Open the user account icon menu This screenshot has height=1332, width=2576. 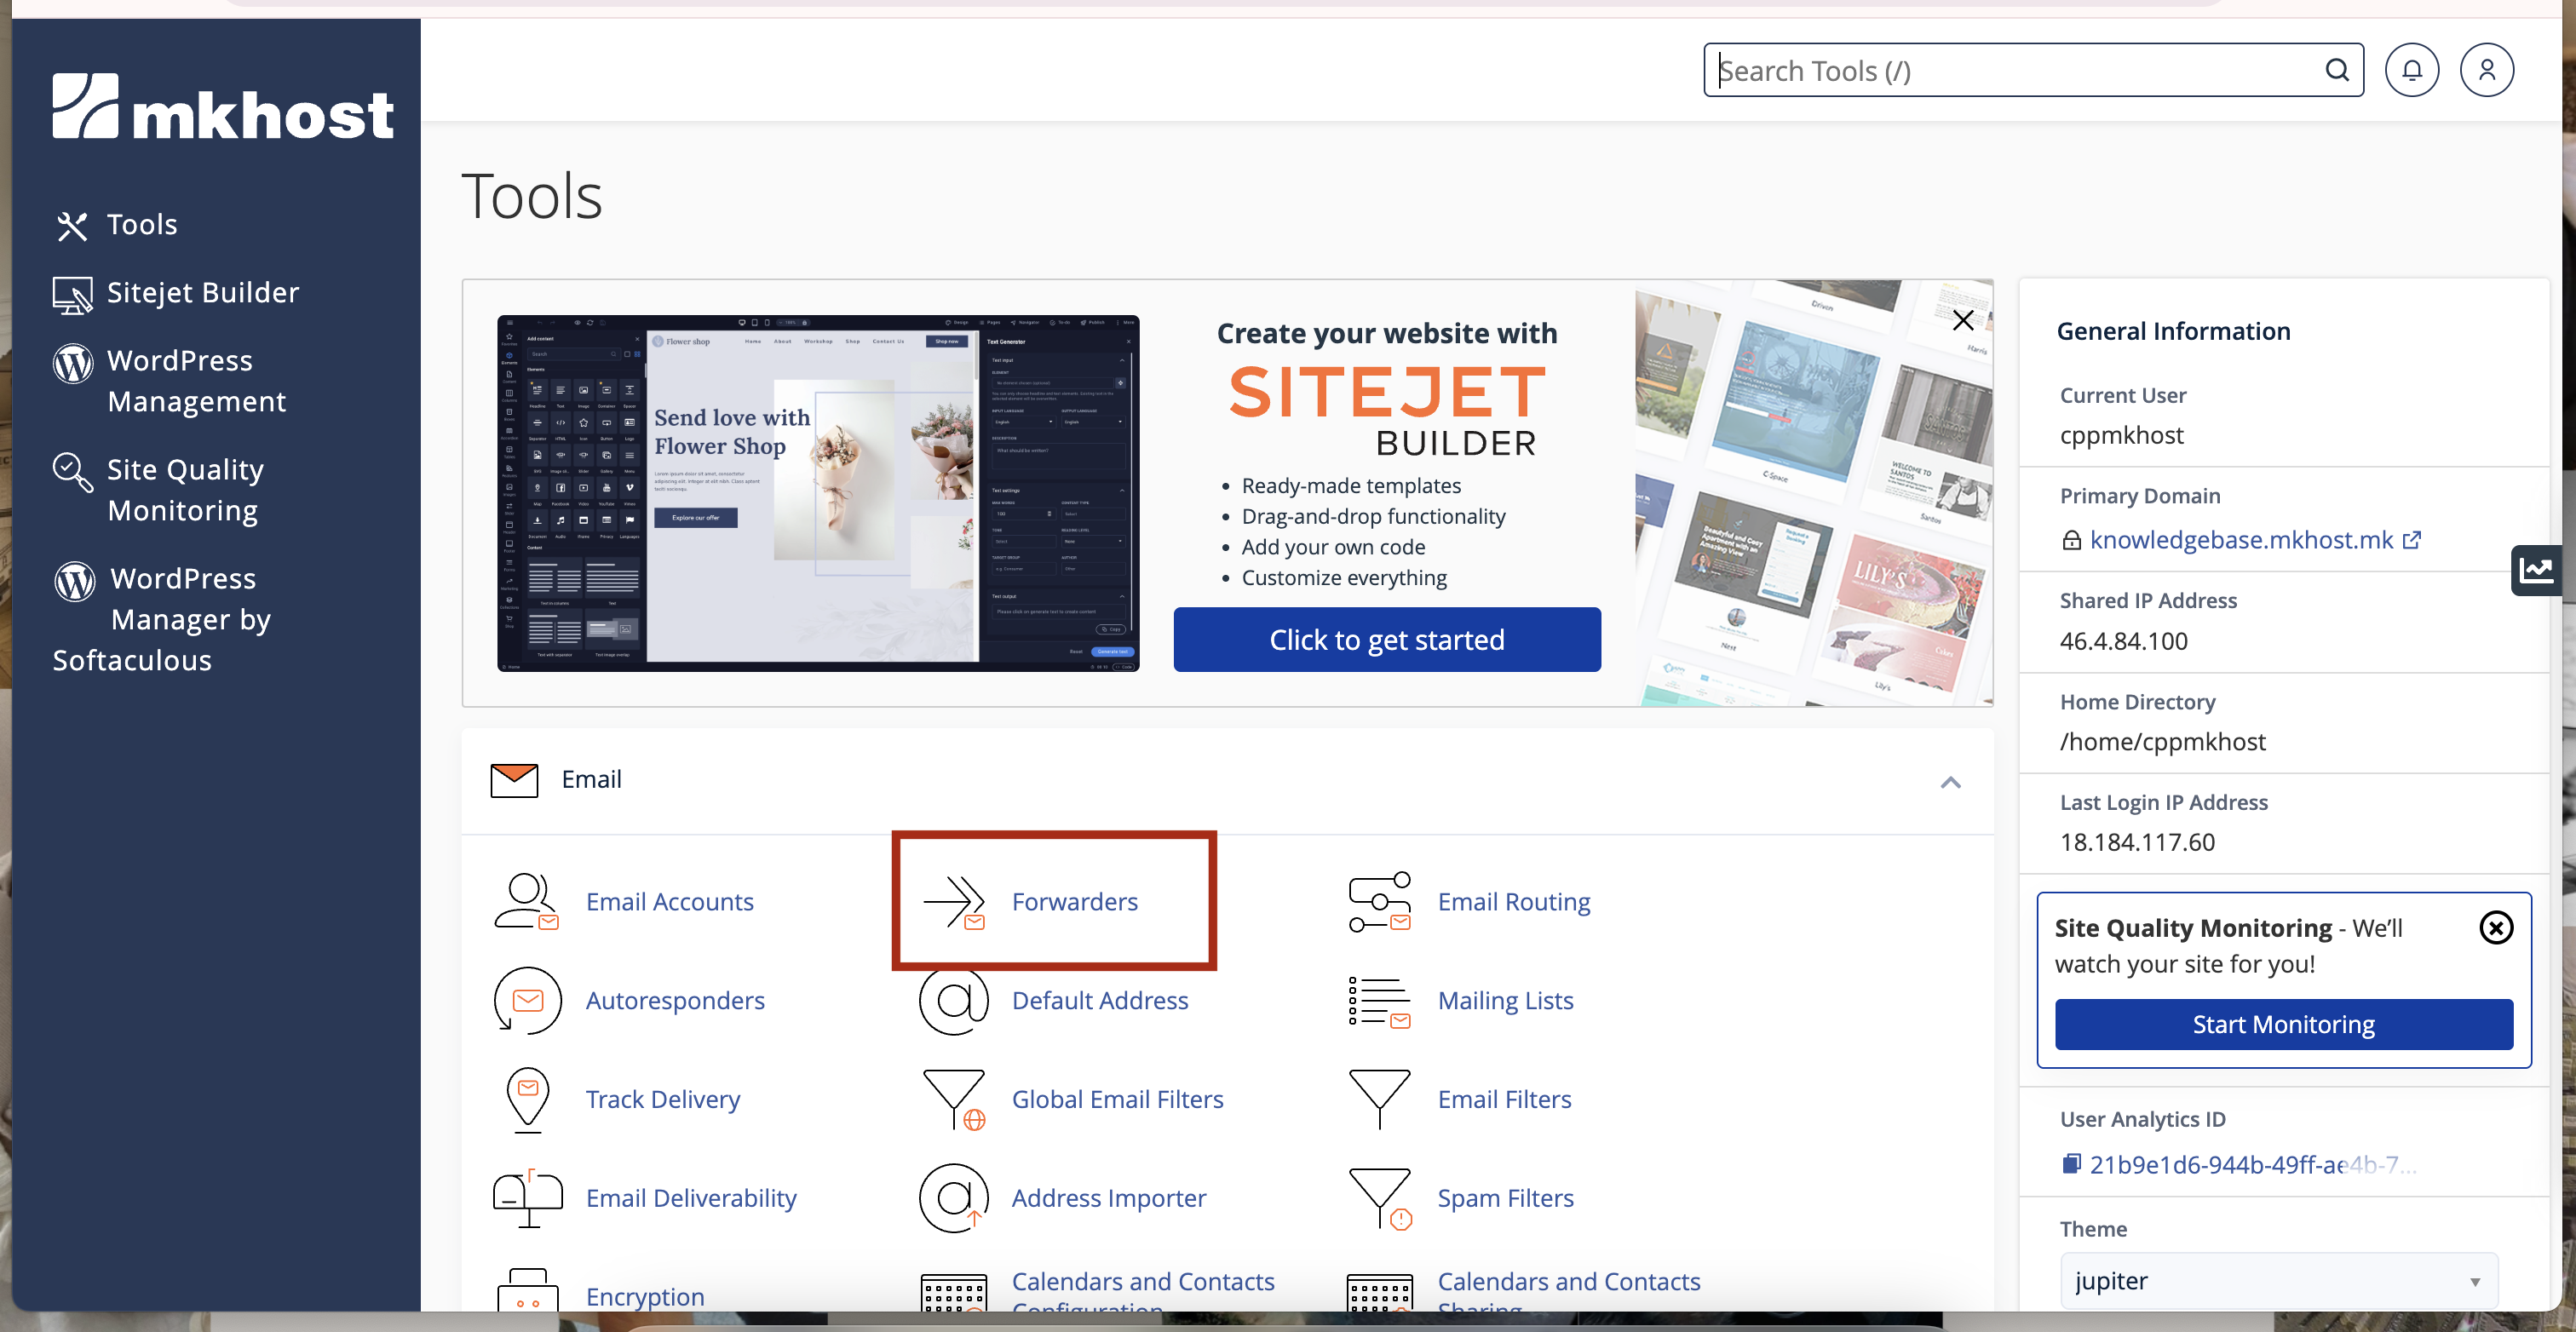pyautogui.click(x=2486, y=70)
